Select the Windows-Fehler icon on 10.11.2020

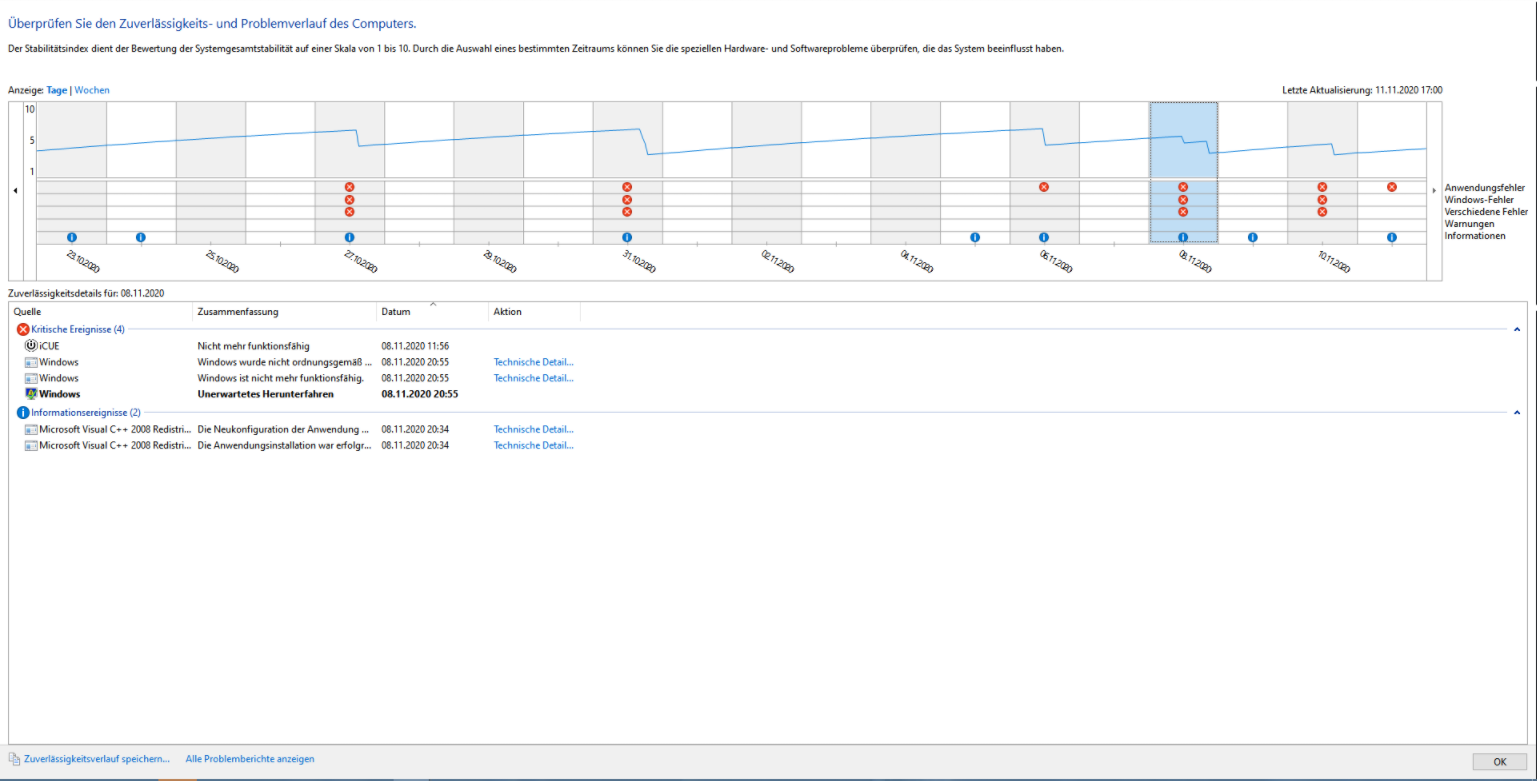click(x=1322, y=200)
